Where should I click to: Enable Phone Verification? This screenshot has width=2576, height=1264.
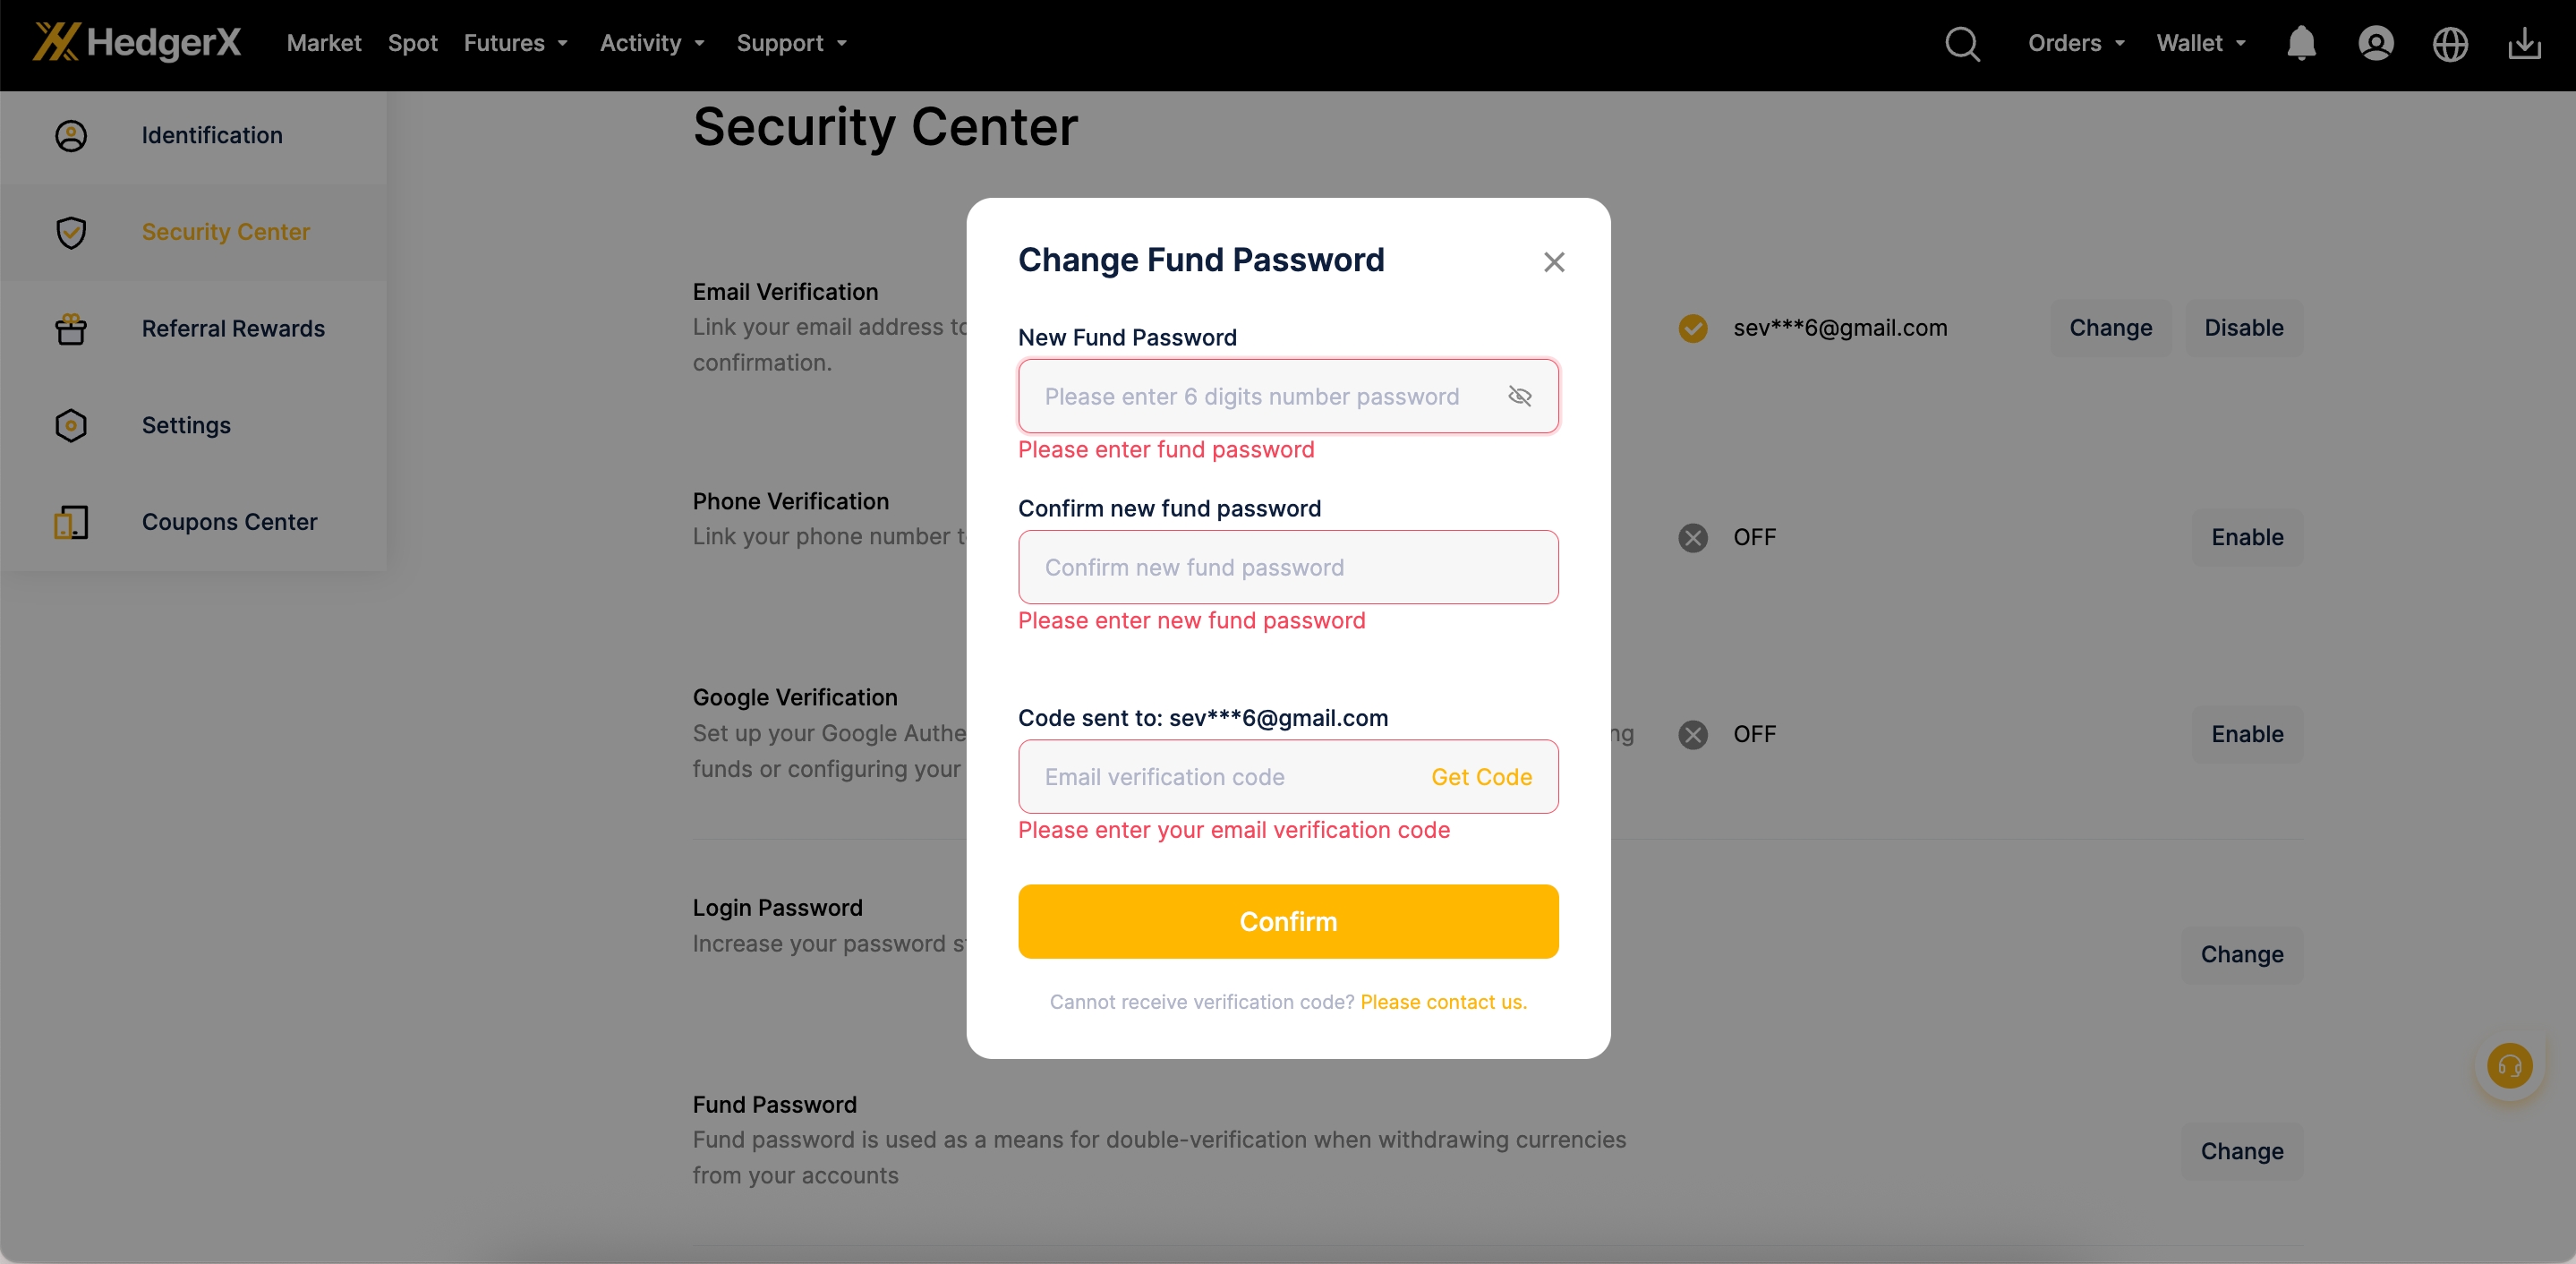click(2246, 537)
